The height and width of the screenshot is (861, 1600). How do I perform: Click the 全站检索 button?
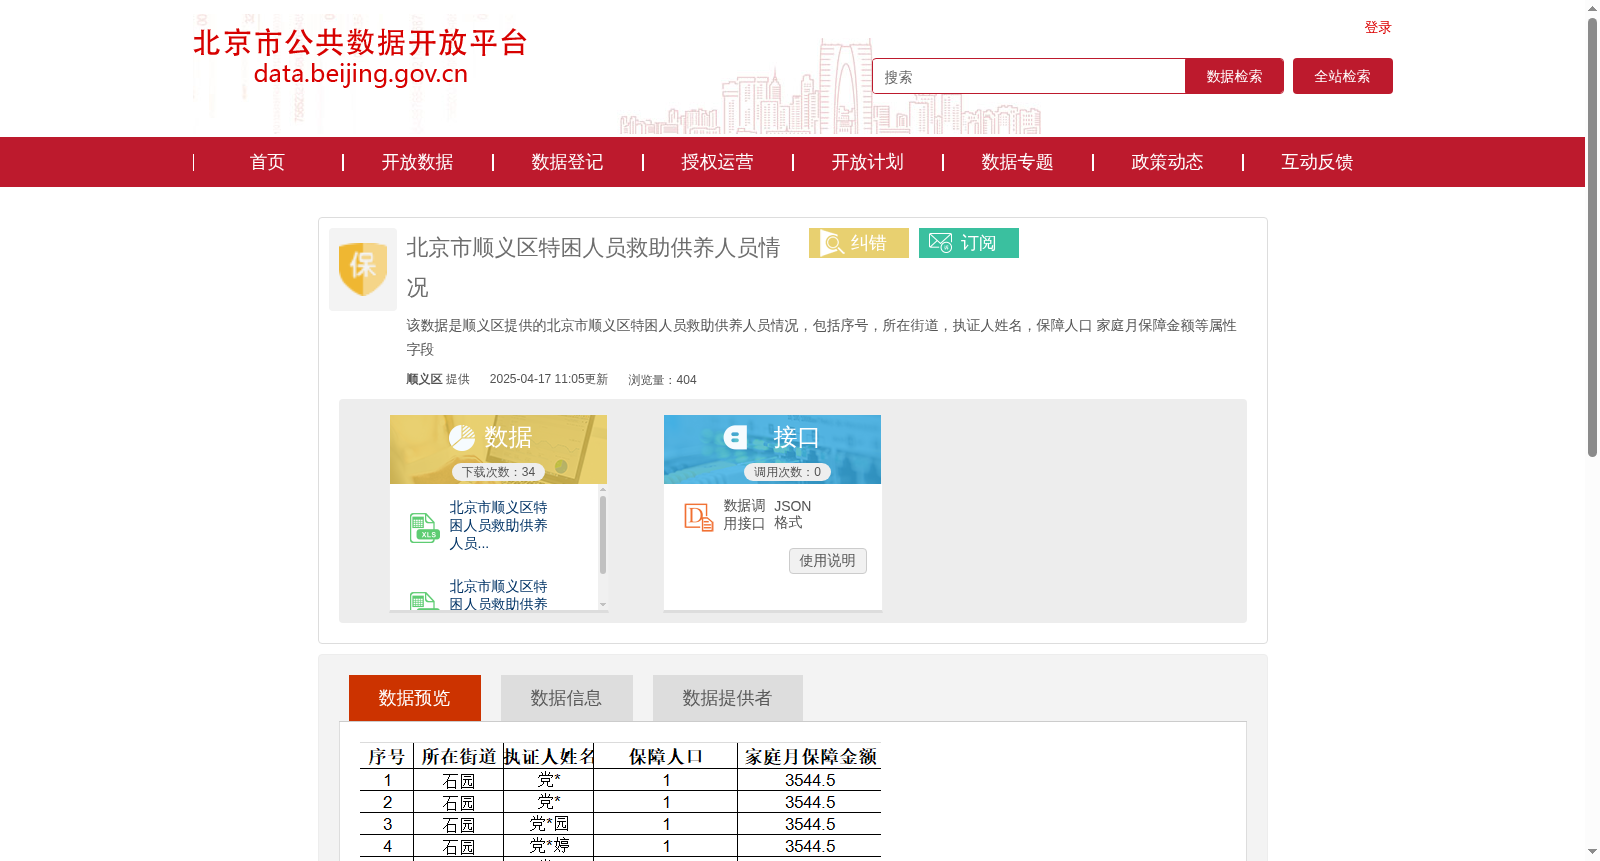point(1343,76)
